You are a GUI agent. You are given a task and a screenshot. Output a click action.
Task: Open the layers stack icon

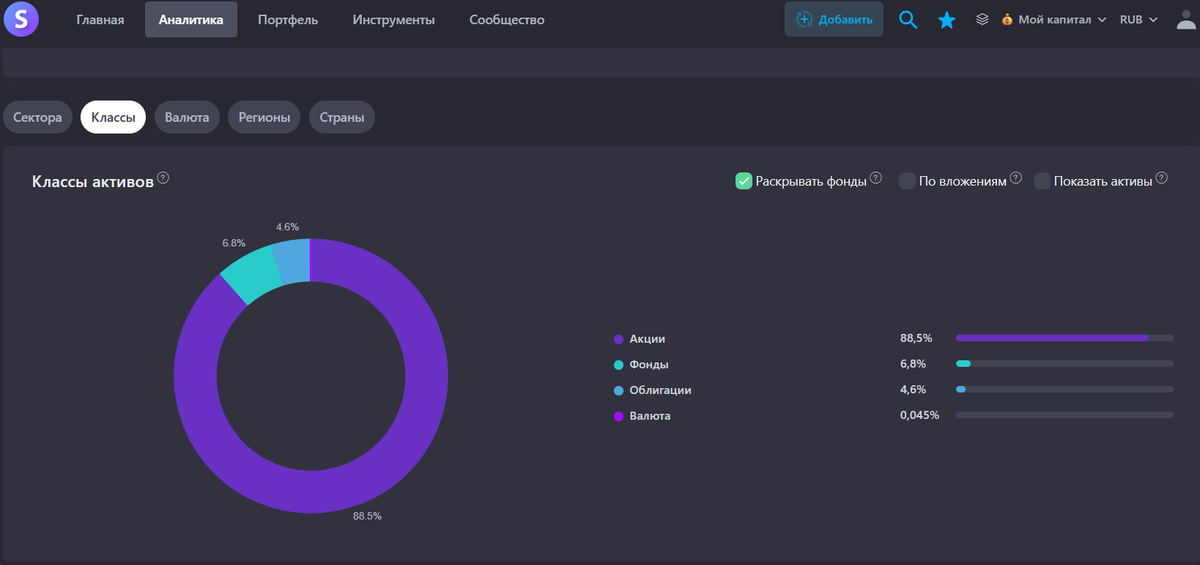click(983, 19)
